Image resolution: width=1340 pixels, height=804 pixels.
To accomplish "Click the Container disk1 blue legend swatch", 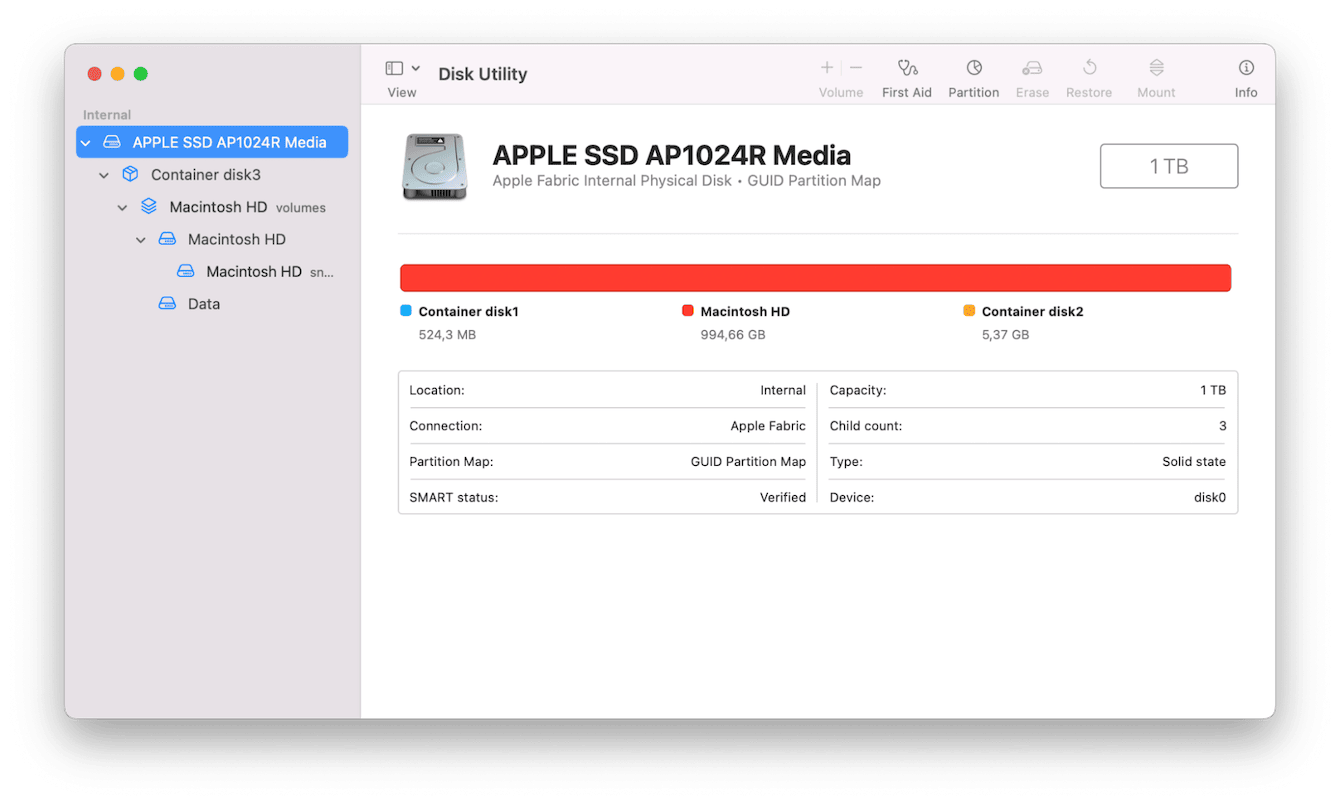I will point(406,310).
